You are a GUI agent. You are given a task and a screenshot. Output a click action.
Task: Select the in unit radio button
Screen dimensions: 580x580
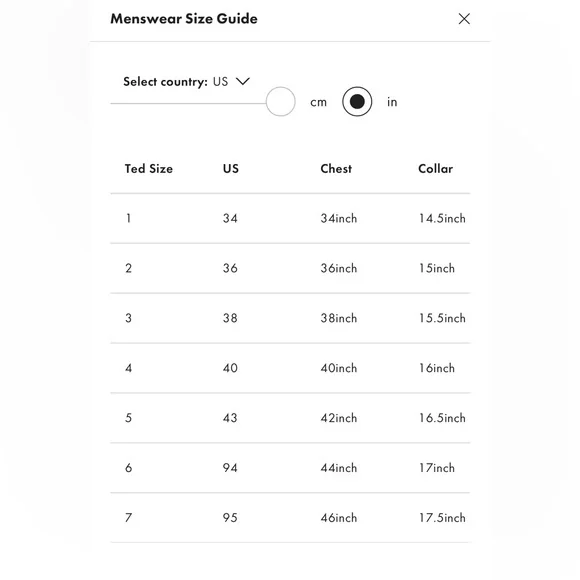(357, 101)
